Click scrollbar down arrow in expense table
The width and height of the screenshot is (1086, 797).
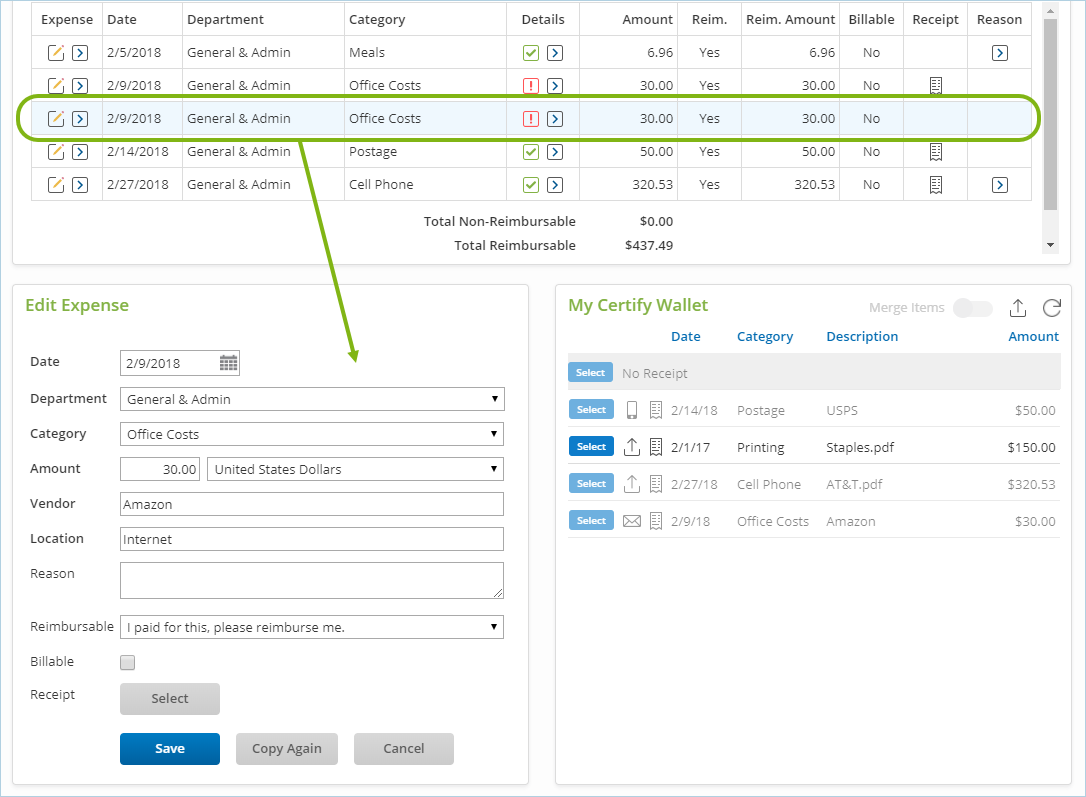(1051, 245)
